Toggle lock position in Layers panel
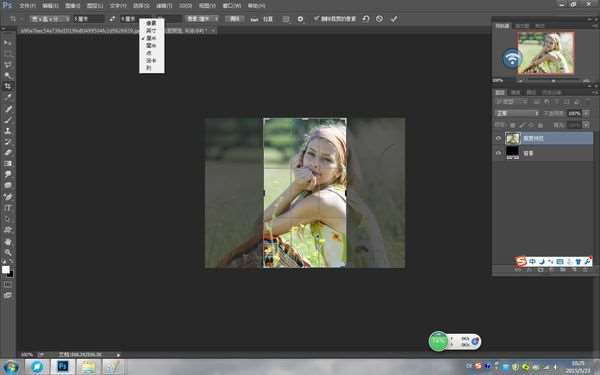Image resolution: width=600 pixels, height=375 pixels. click(x=531, y=125)
